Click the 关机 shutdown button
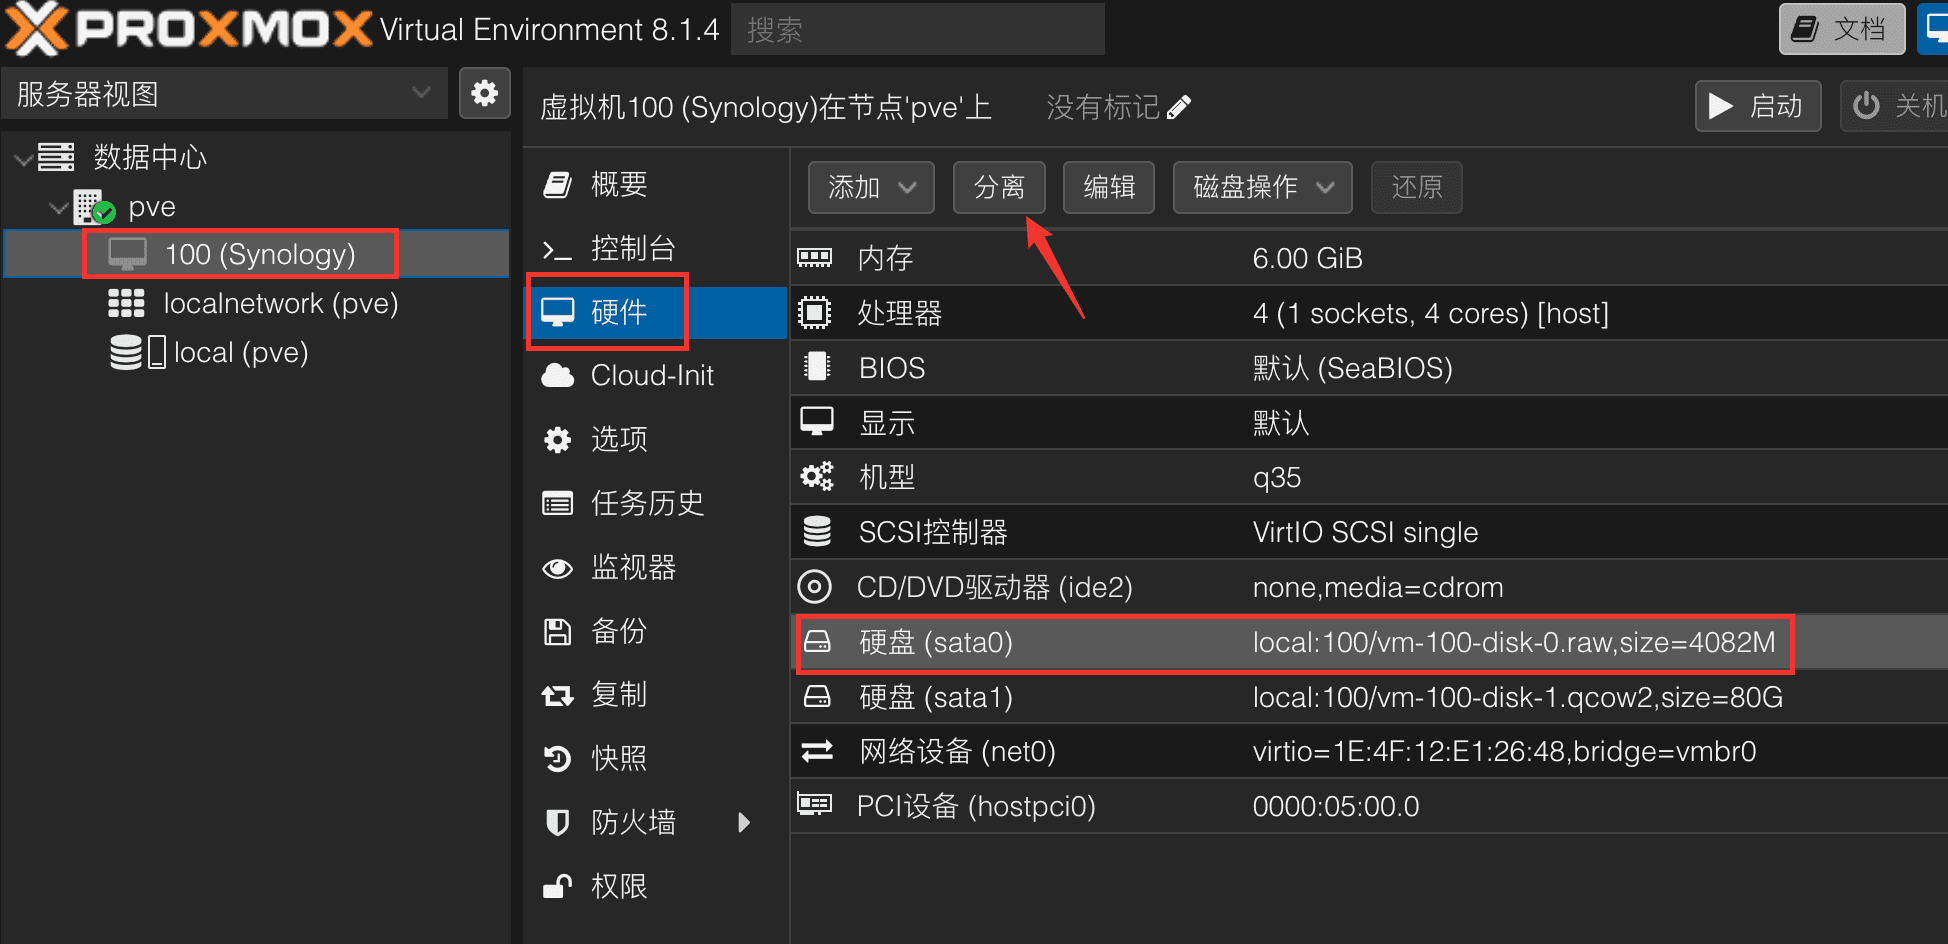 [x=1896, y=106]
